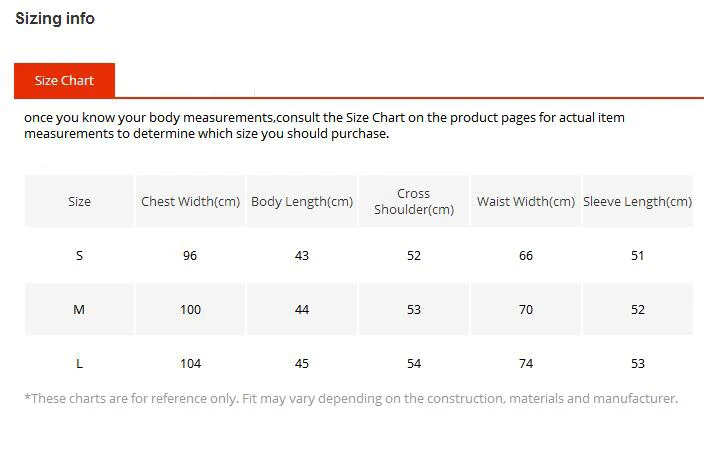Click body length value 43
Viewport: 713px width, 463px height.
(x=302, y=255)
